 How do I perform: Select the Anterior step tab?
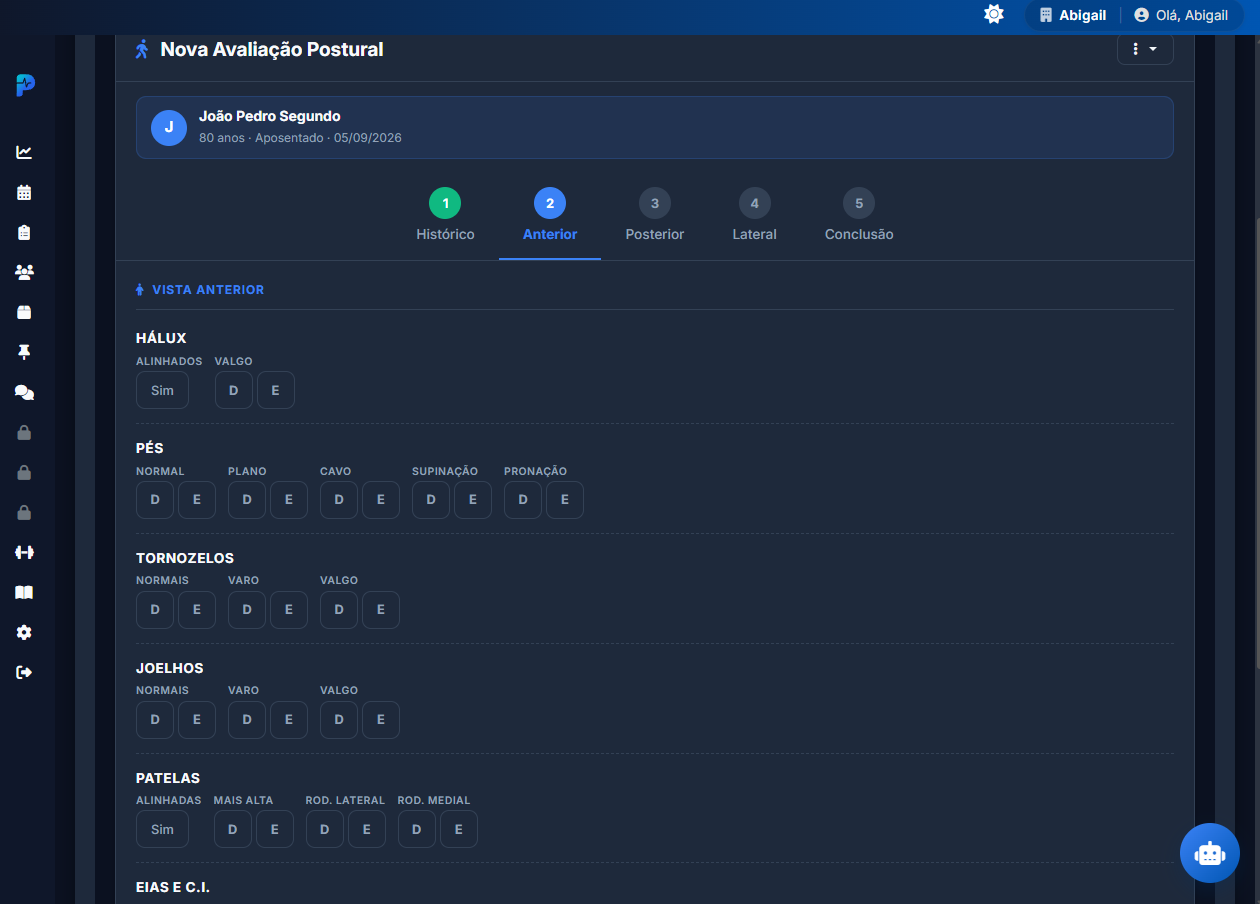[x=550, y=216]
